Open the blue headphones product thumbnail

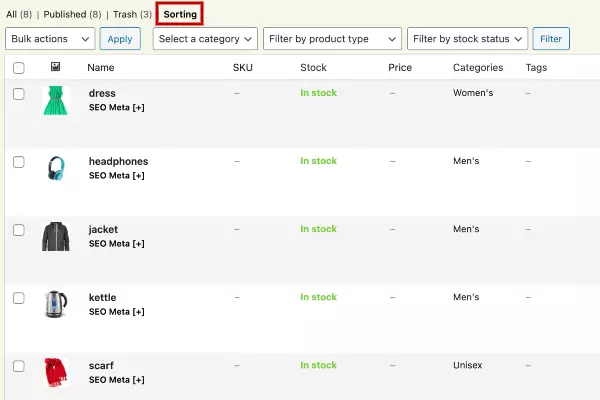(55, 168)
